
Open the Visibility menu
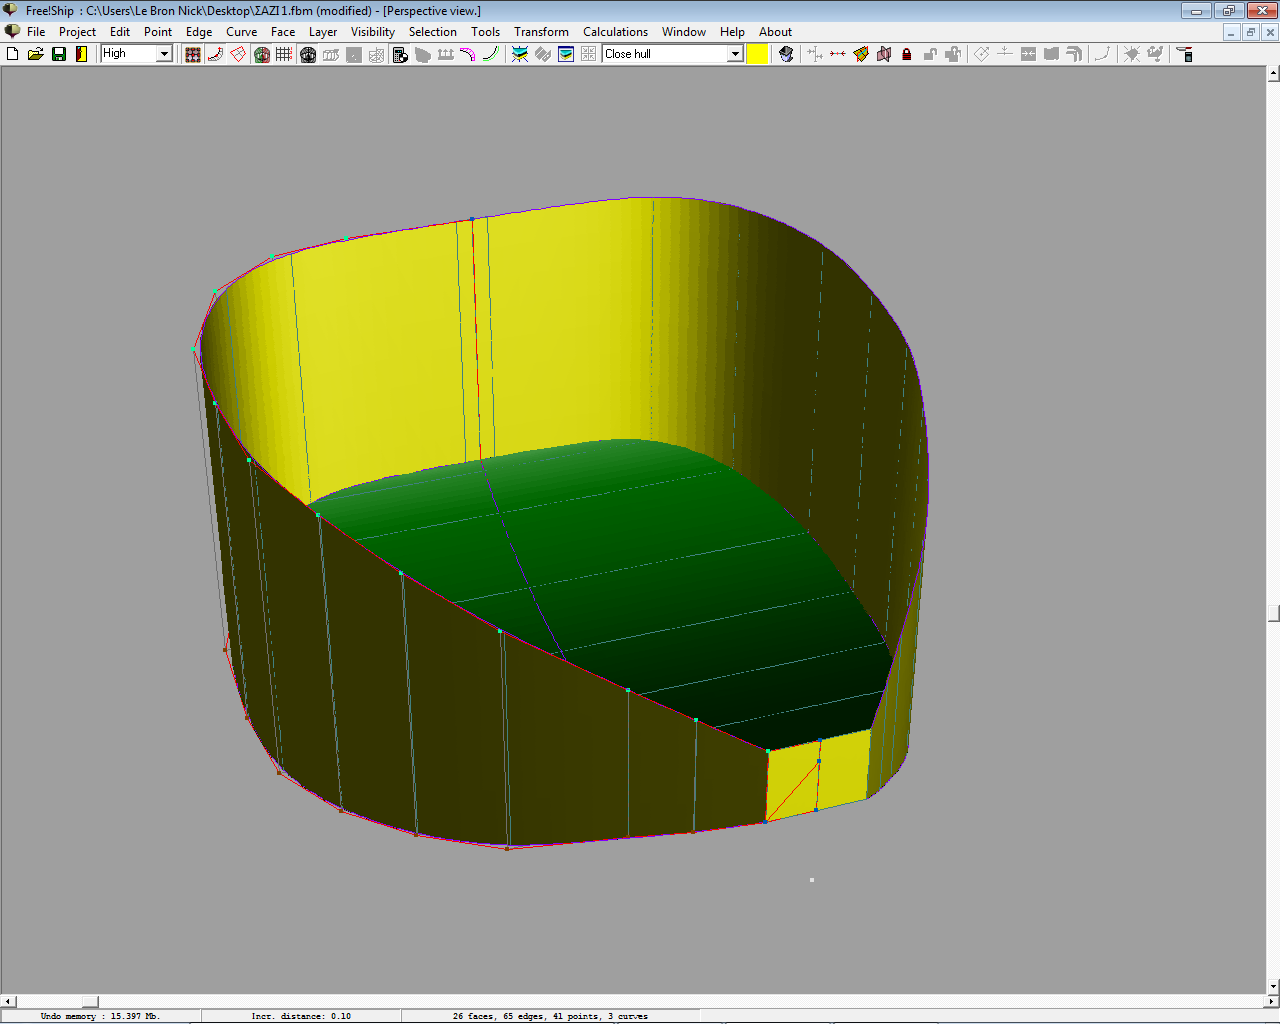[x=372, y=32]
